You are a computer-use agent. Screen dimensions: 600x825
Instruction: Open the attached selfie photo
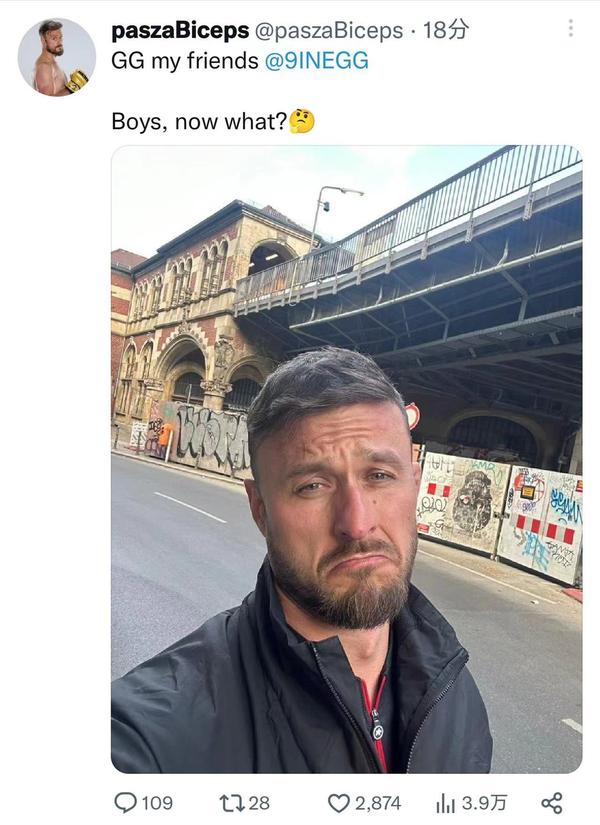[x=346, y=458]
